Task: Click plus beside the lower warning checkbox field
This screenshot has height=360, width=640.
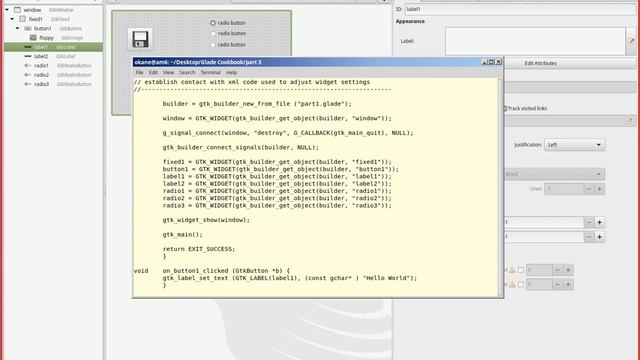Action: click(568, 284)
